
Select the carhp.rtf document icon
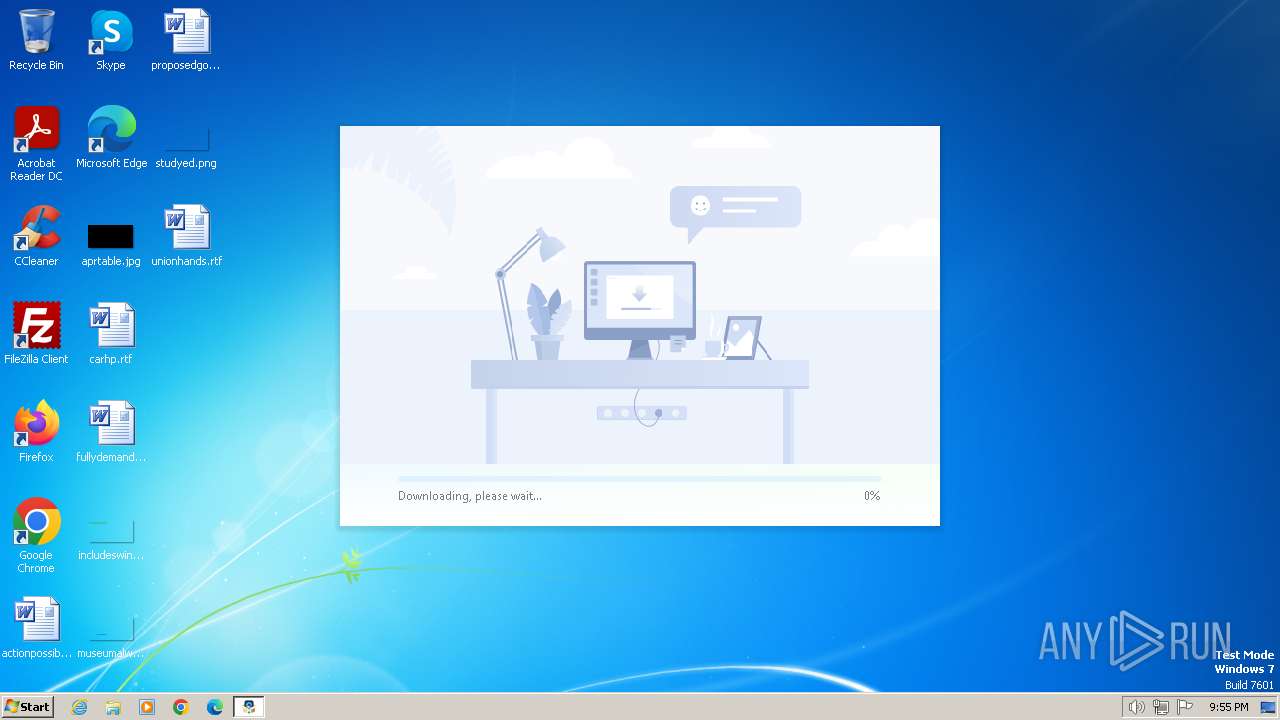(x=111, y=334)
